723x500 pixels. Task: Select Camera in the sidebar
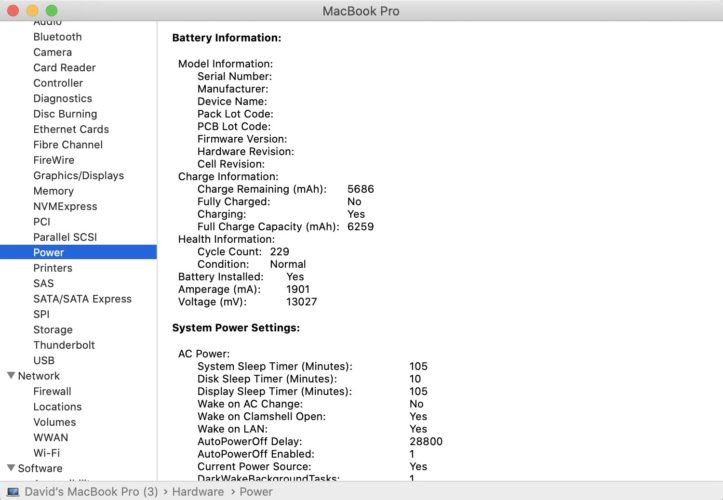53,52
